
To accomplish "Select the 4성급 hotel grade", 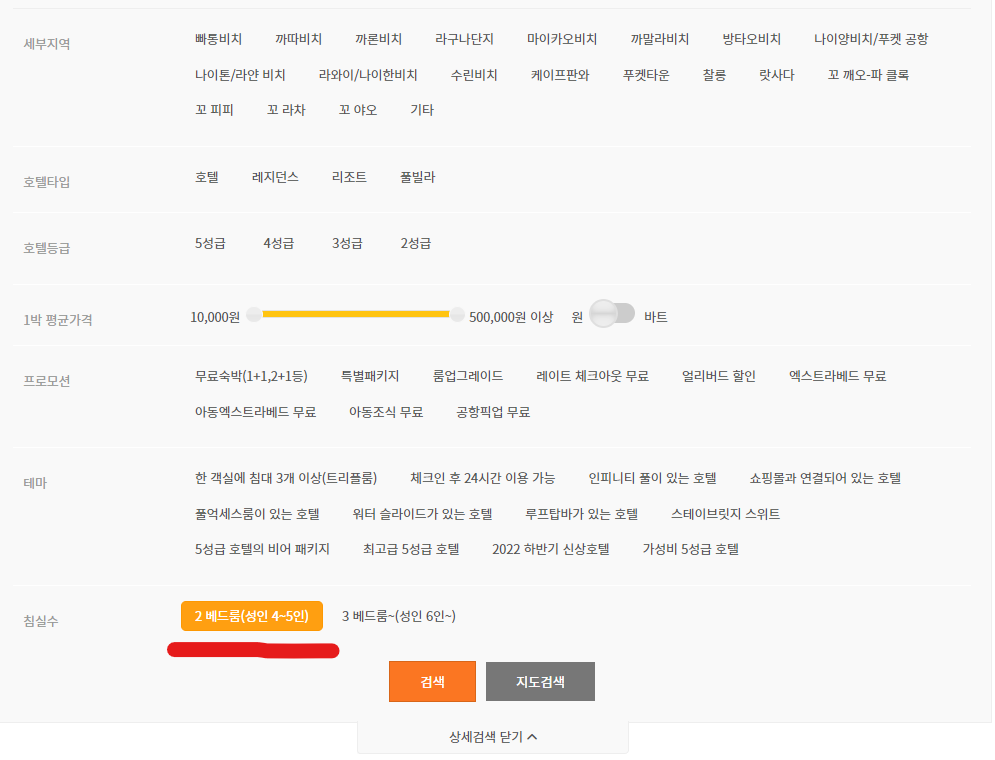I will click(x=279, y=243).
